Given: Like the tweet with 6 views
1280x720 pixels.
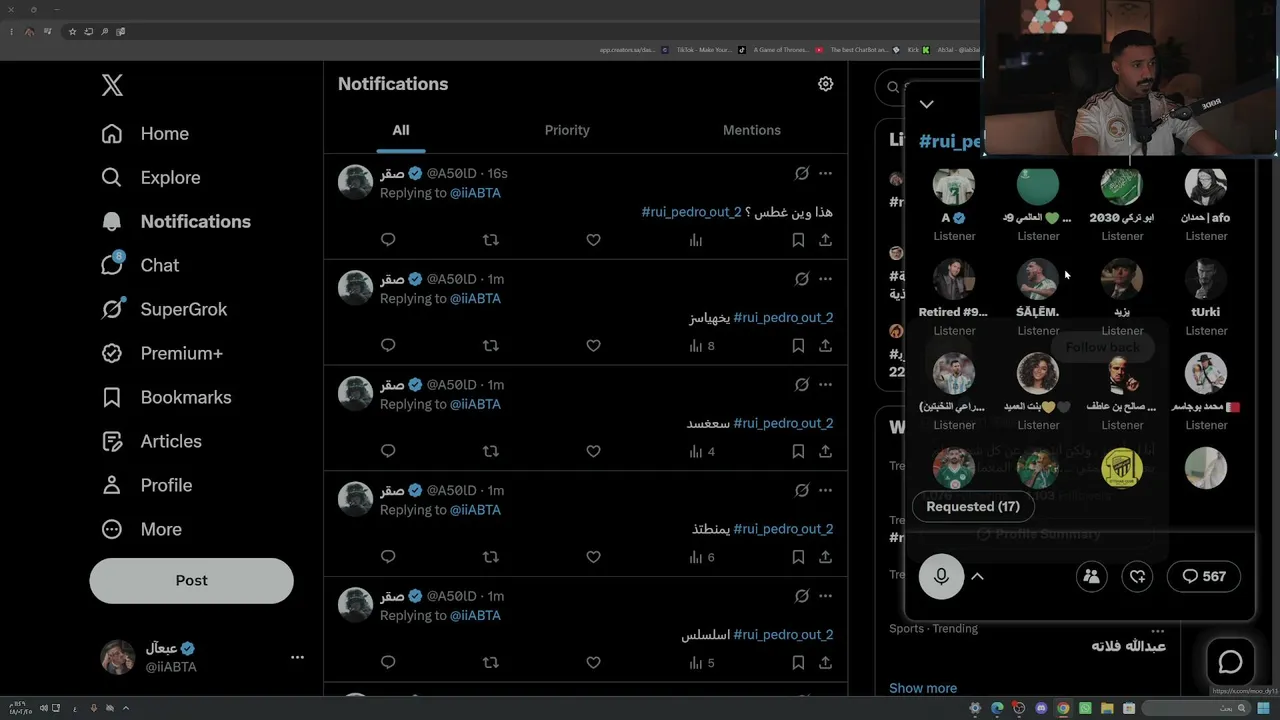Looking at the screenshot, I should click(x=593, y=557).
